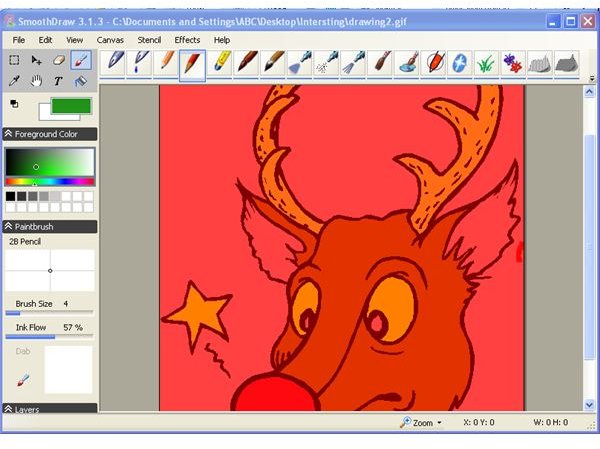Choose the green grass brush
Screen dimensions: 600x449
pos(486,63)
